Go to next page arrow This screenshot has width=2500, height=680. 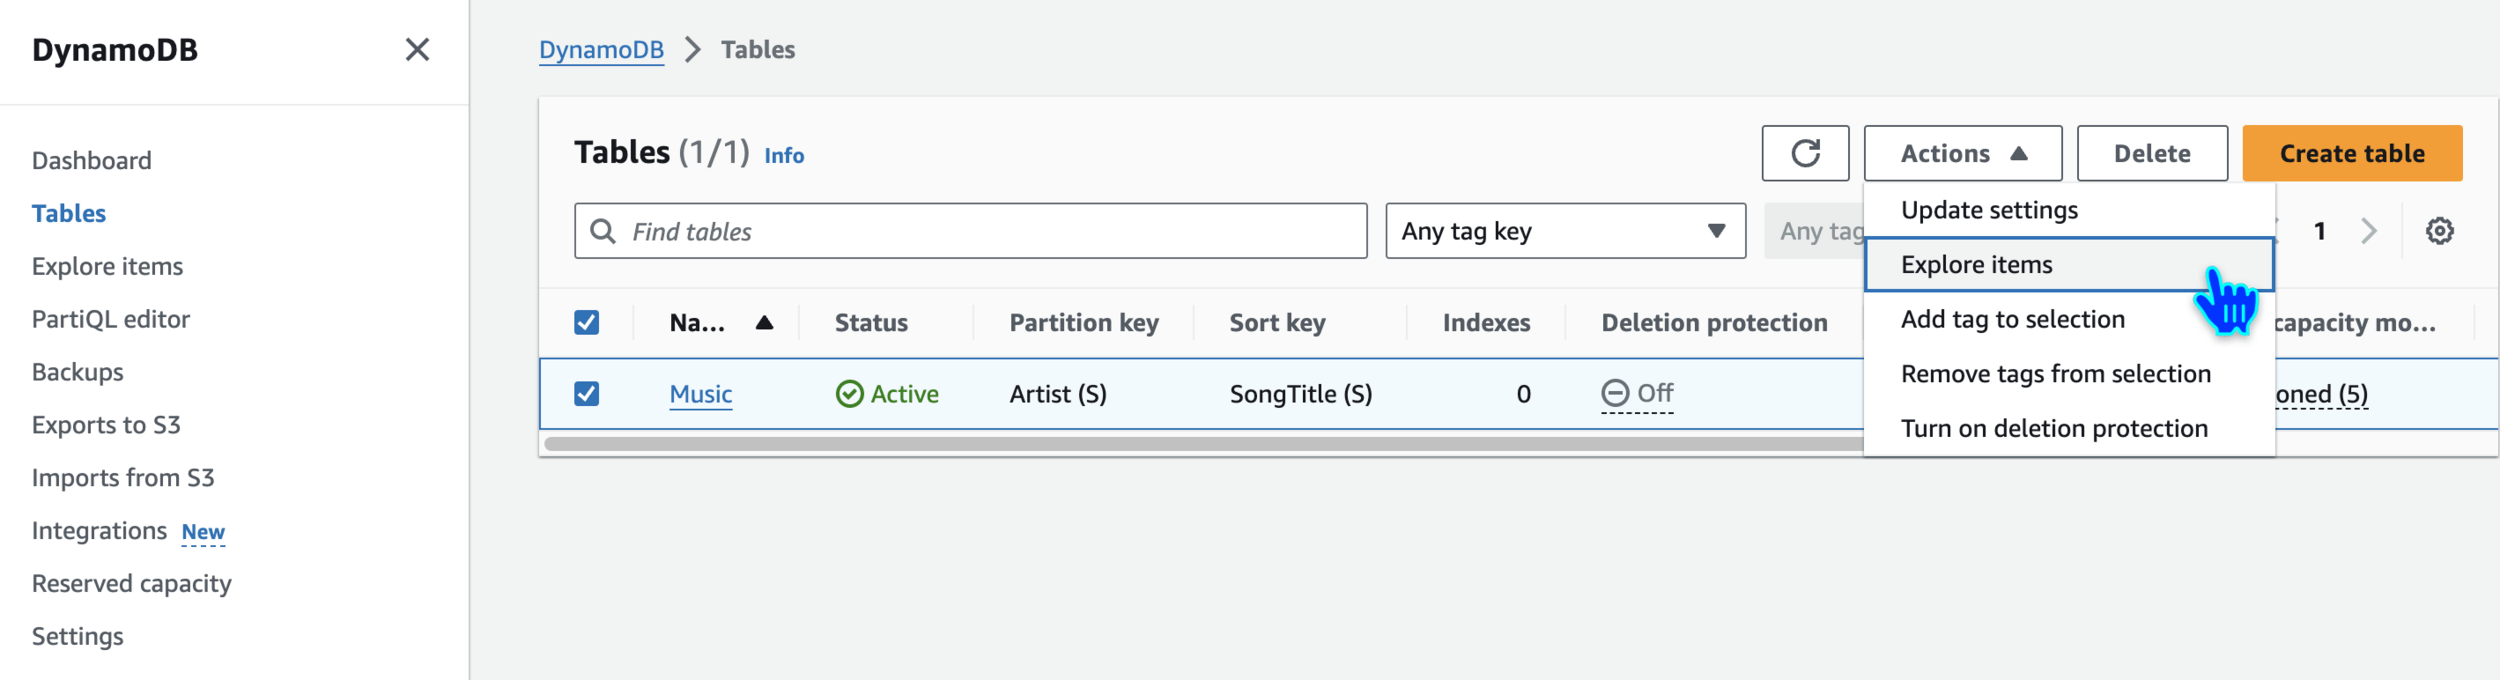point(2368,231)
